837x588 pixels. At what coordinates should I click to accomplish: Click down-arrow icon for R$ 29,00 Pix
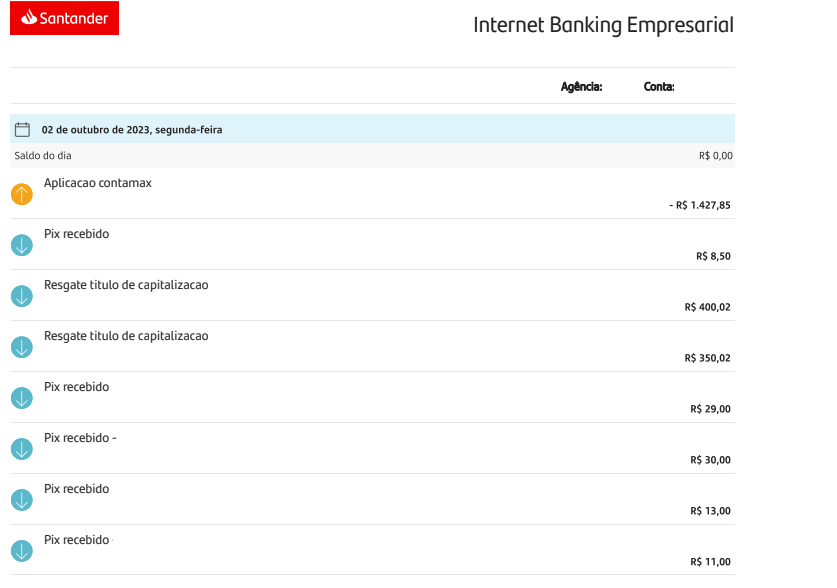[x=22, y=398]
